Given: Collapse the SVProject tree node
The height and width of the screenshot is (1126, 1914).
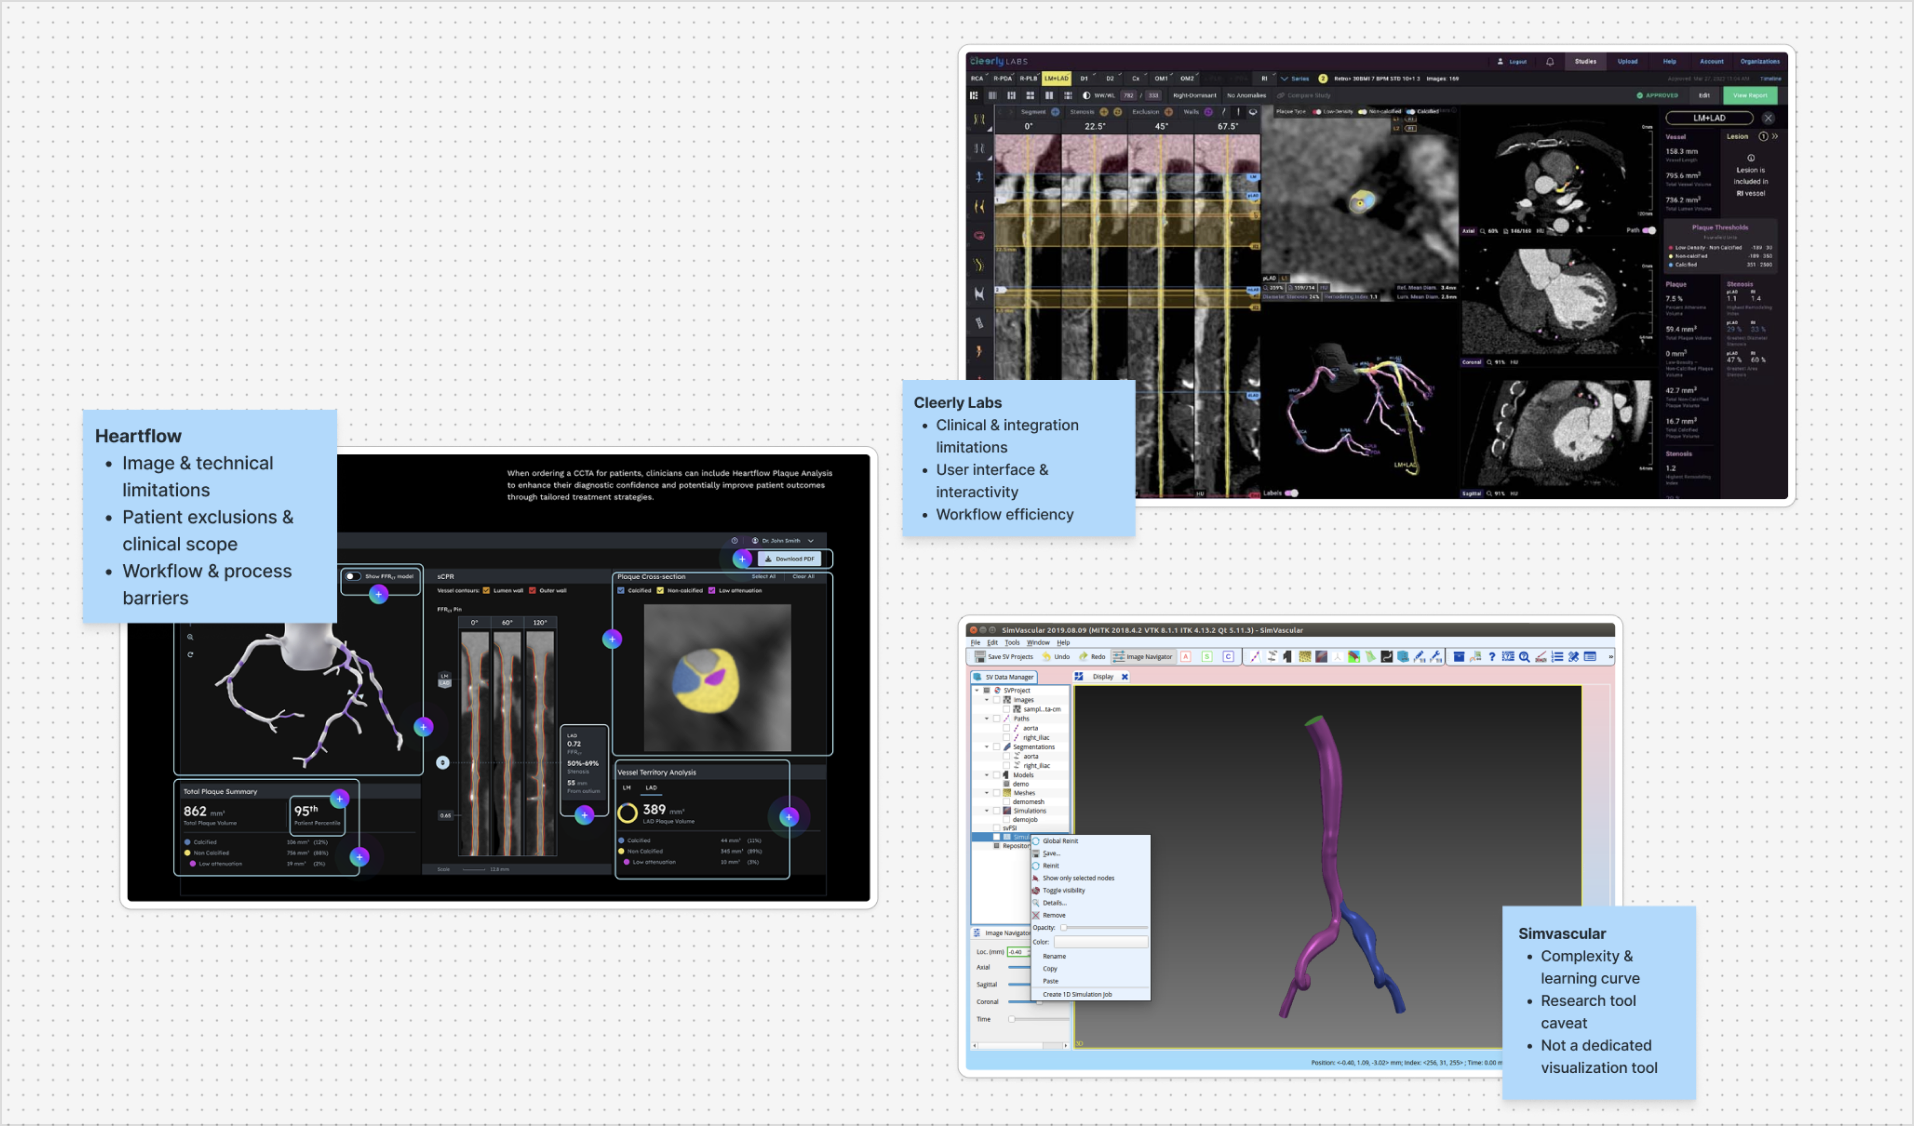Looking at the screenshot, I should point(978,690).
